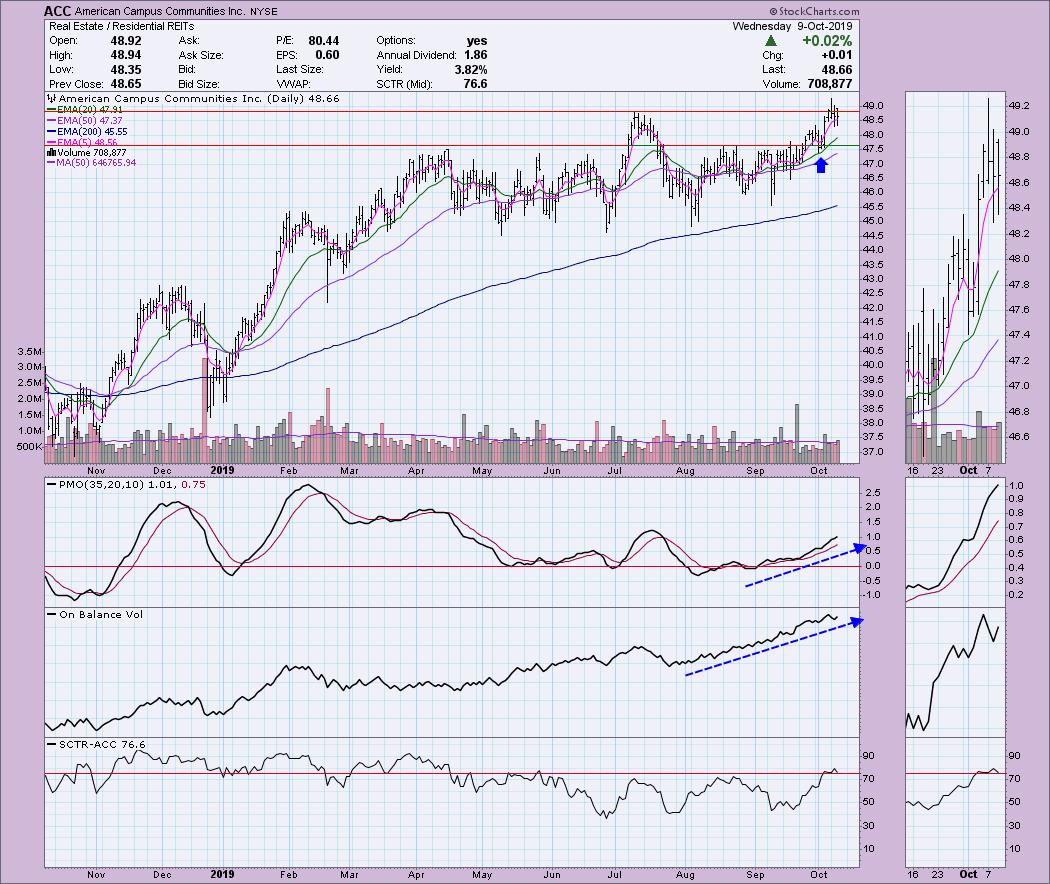1050x884 pixels.
Task: Click the 3.5M volume axis label
Action: pyautogui.click(x=30, y=352)
